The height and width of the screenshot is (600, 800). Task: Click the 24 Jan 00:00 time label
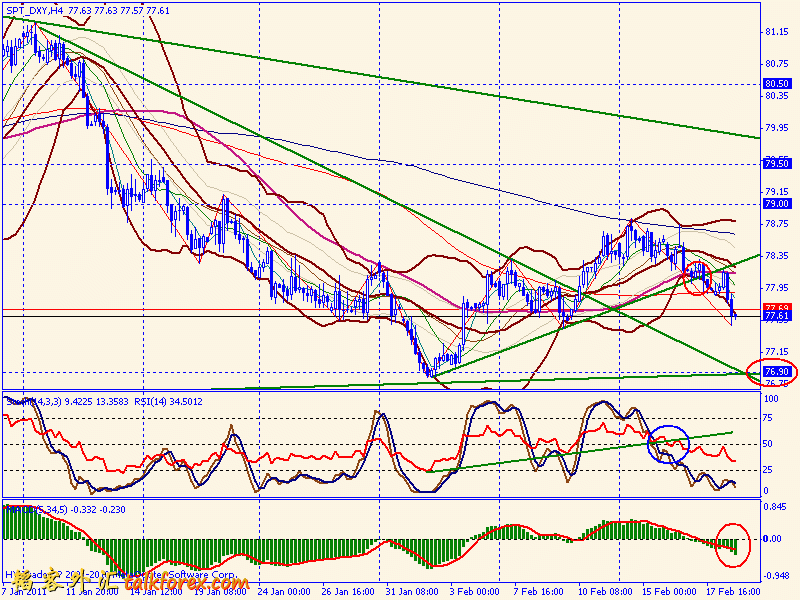click(284, 592)
